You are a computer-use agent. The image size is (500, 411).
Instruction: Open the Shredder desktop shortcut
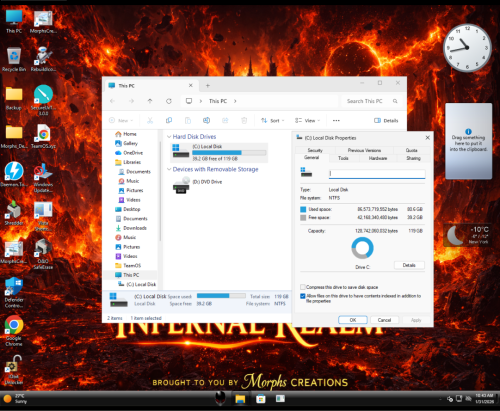[14, 213]
